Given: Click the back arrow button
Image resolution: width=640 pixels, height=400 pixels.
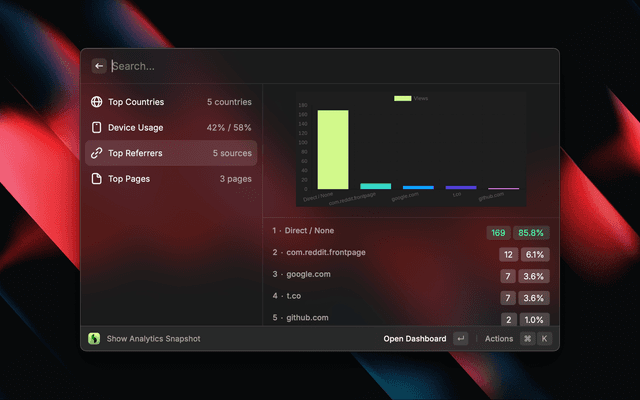Looking at the screenshot, I should coord(99,66).
